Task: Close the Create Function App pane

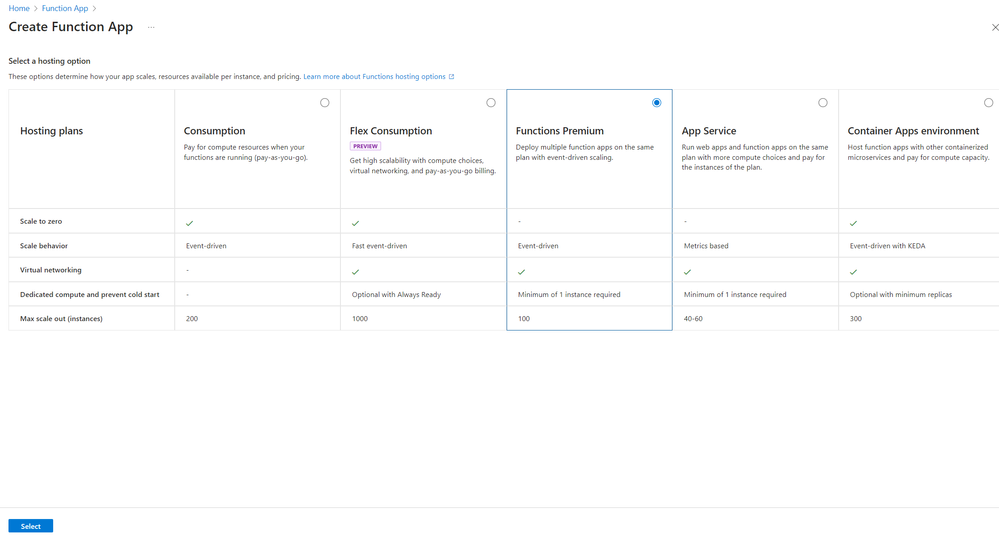Action: pyautogui.click(x=994, y=27)
